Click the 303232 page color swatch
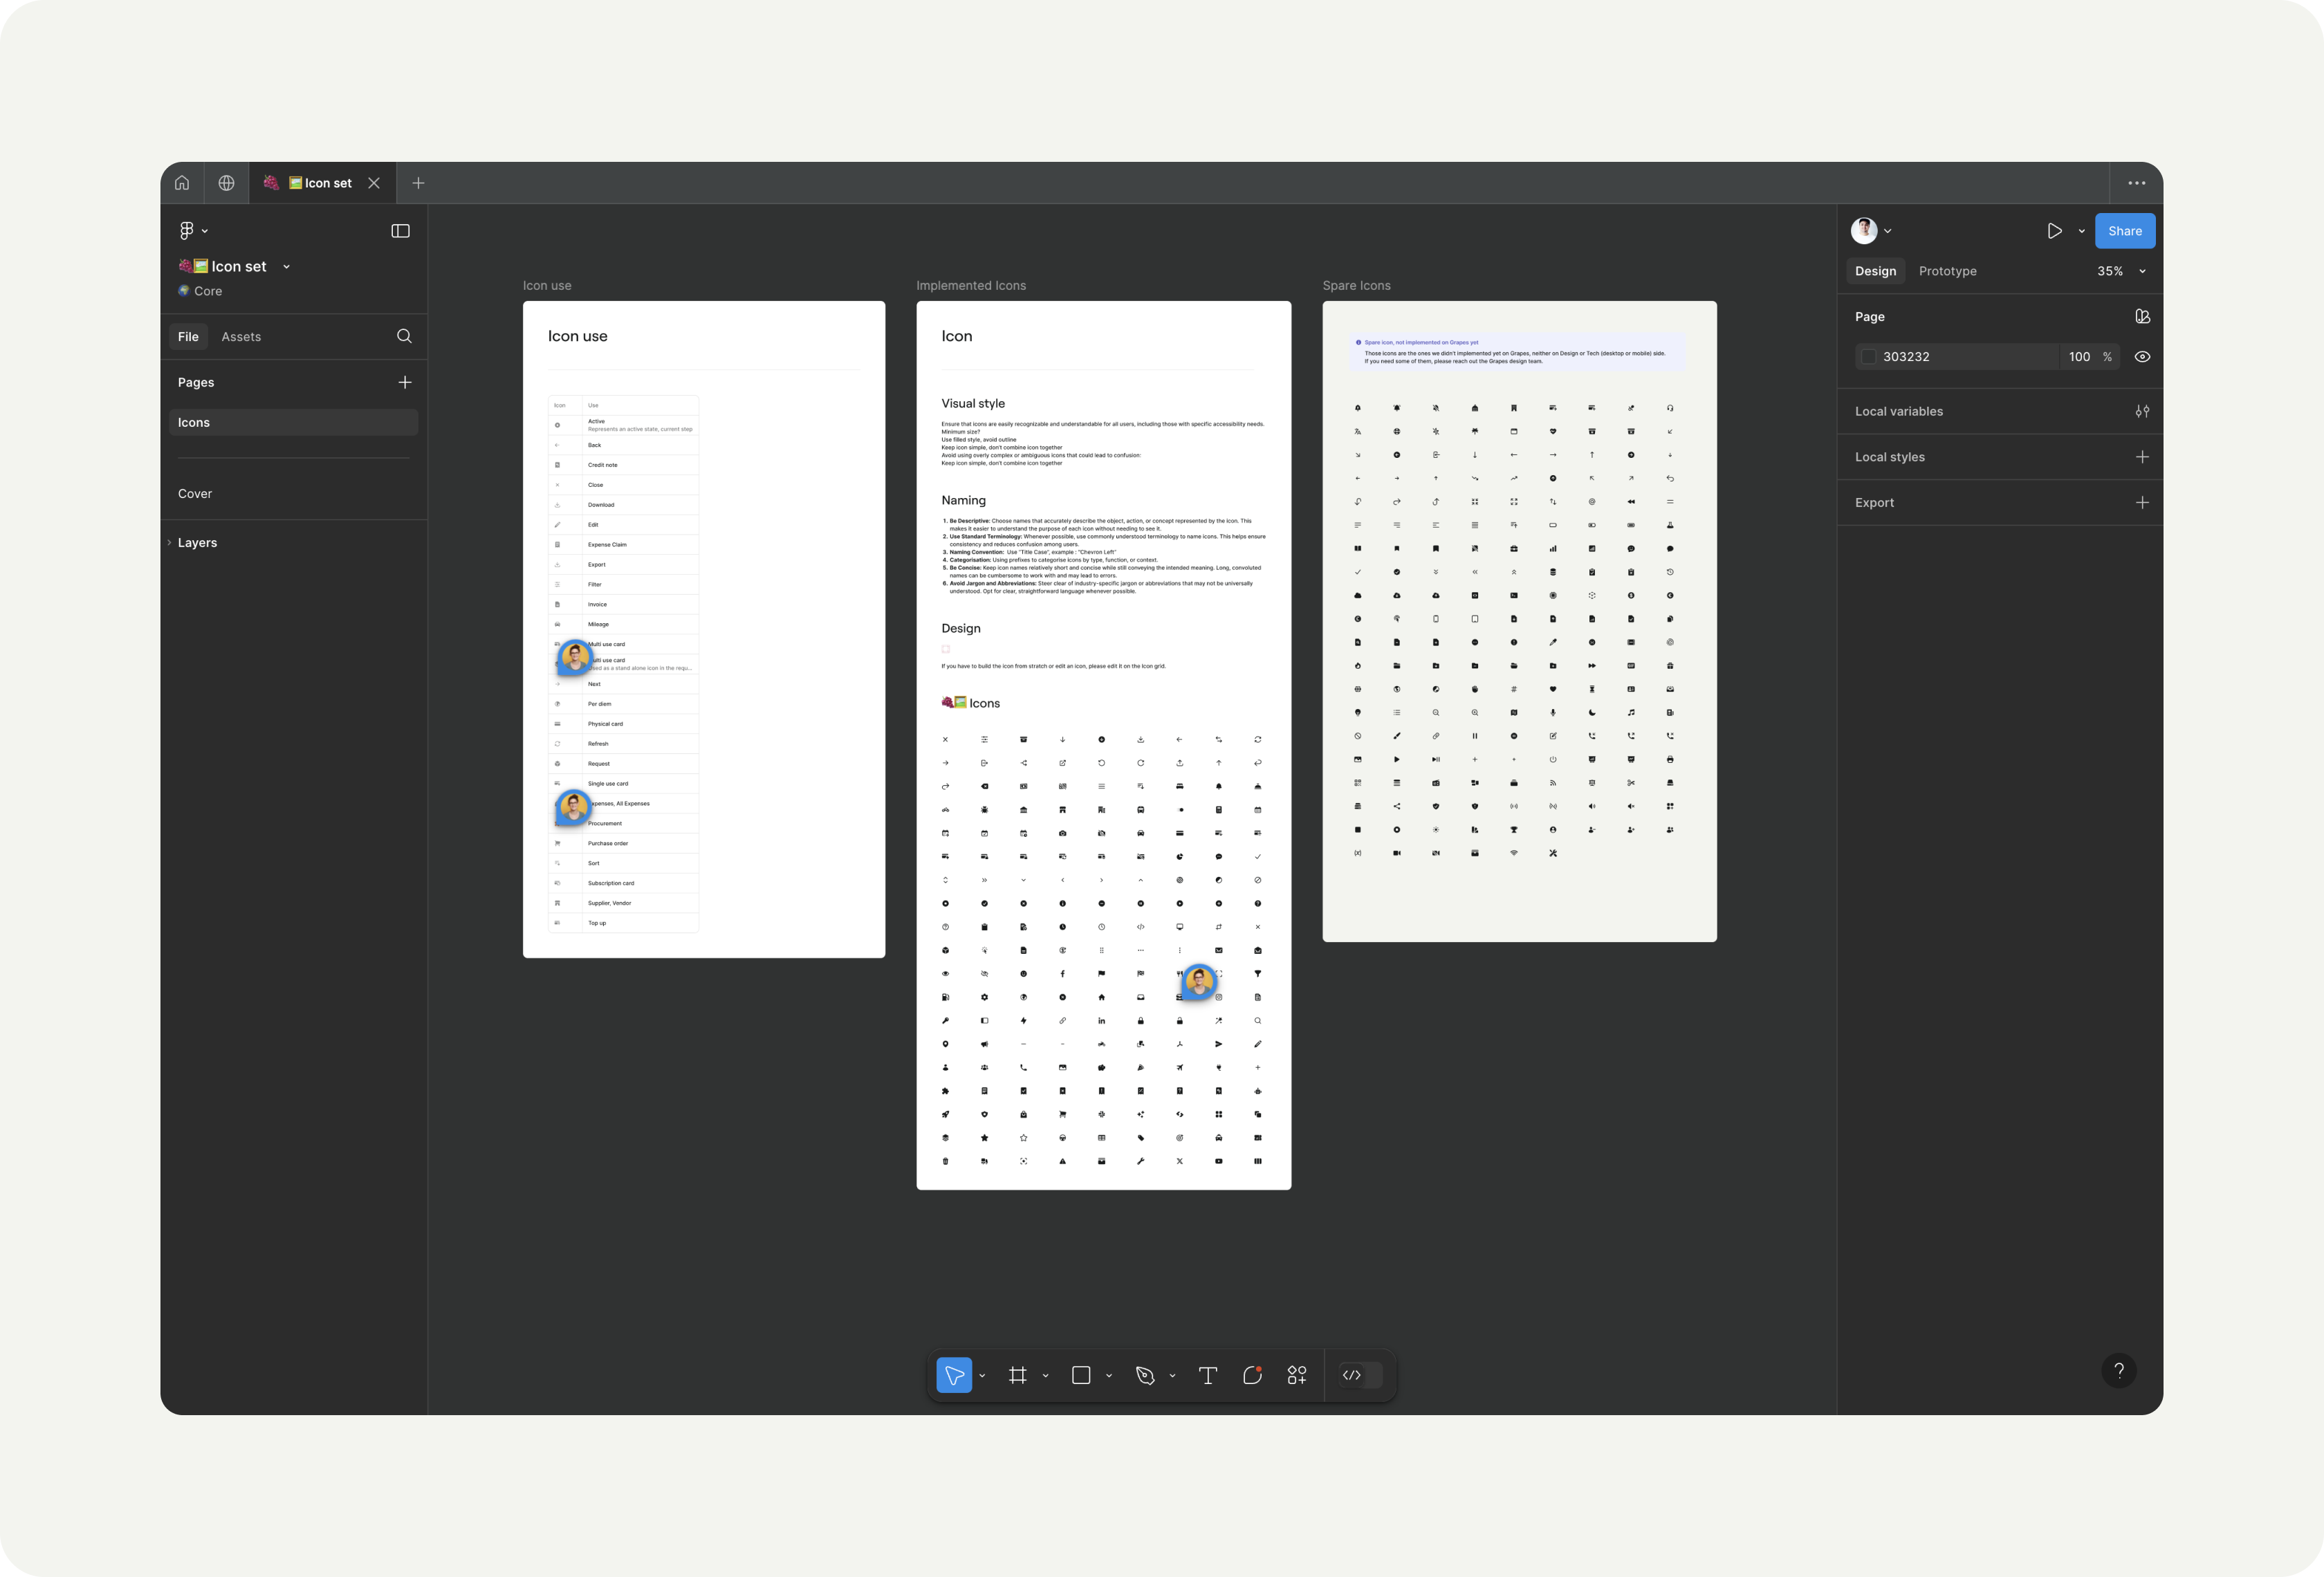The height and width of the screenshot is (1577, 2324). [1868, 357]
